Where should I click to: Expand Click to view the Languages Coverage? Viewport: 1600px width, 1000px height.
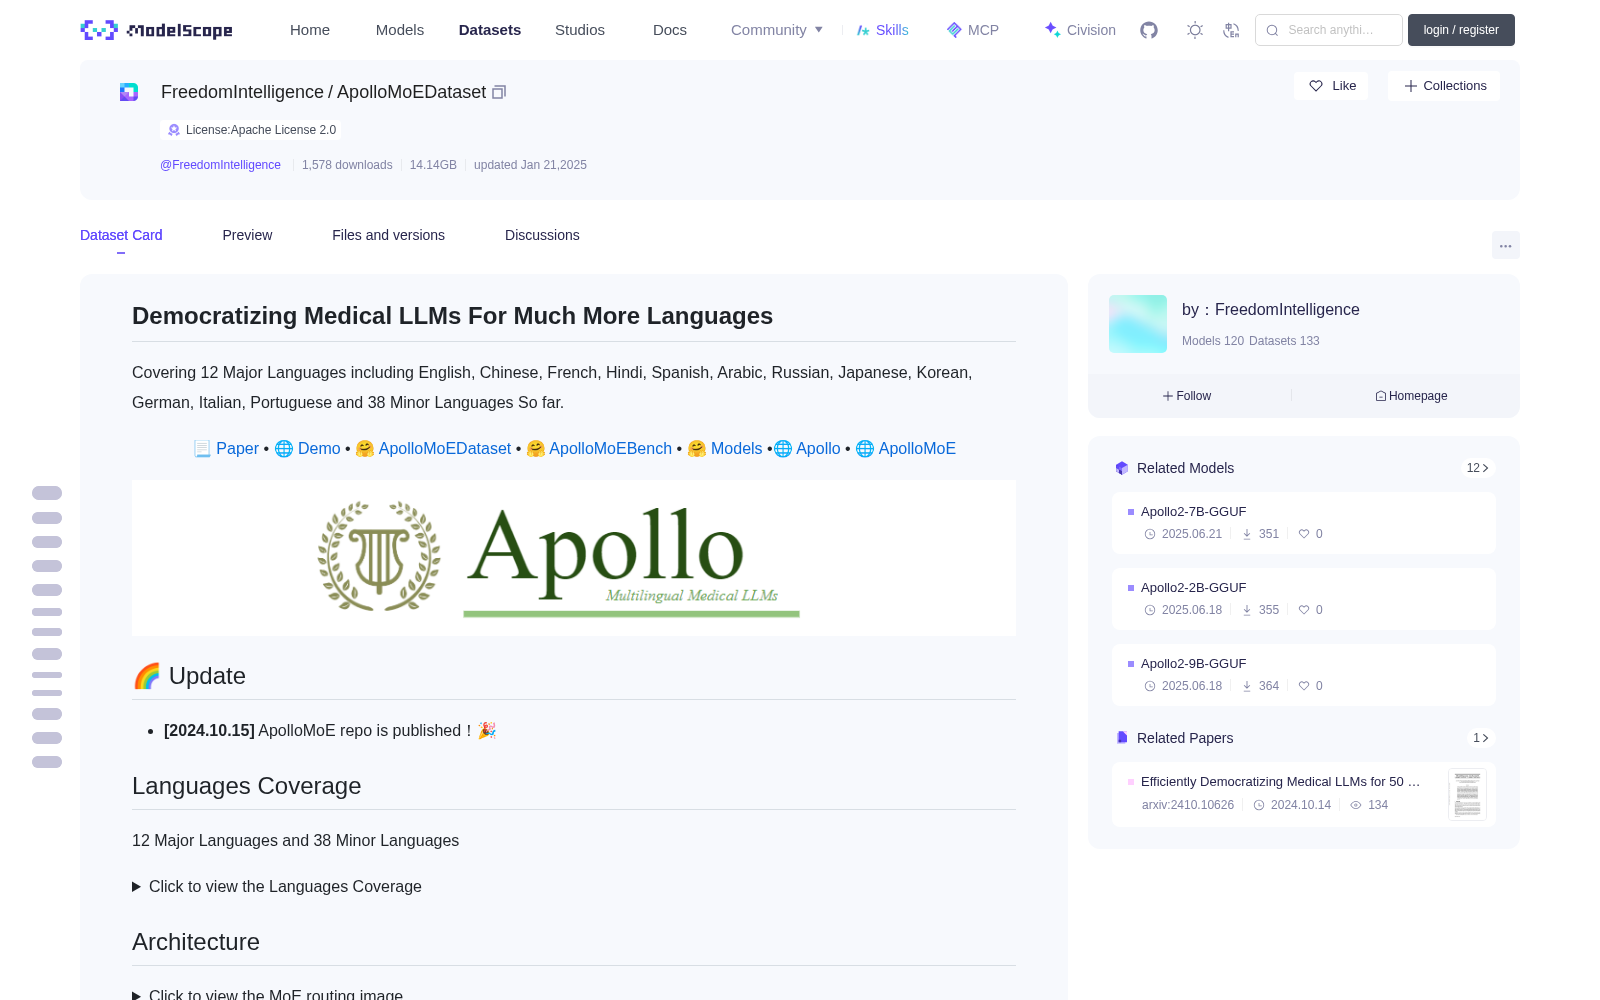(277, 887)
